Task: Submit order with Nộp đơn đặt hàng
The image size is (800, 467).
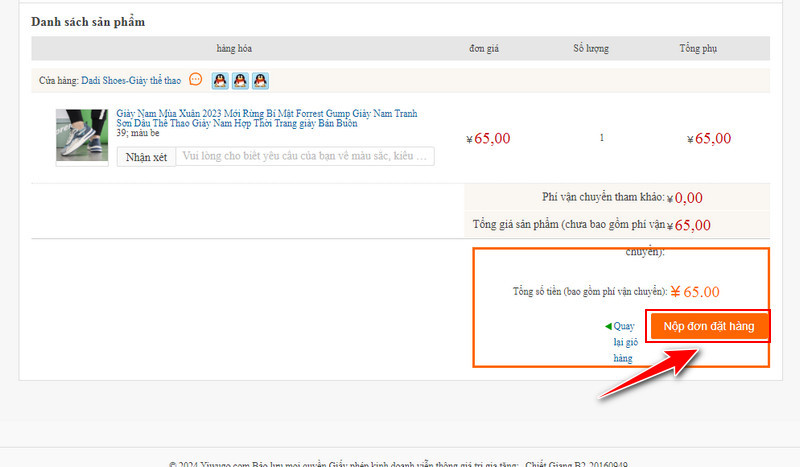Action: (x=708, y=326)
